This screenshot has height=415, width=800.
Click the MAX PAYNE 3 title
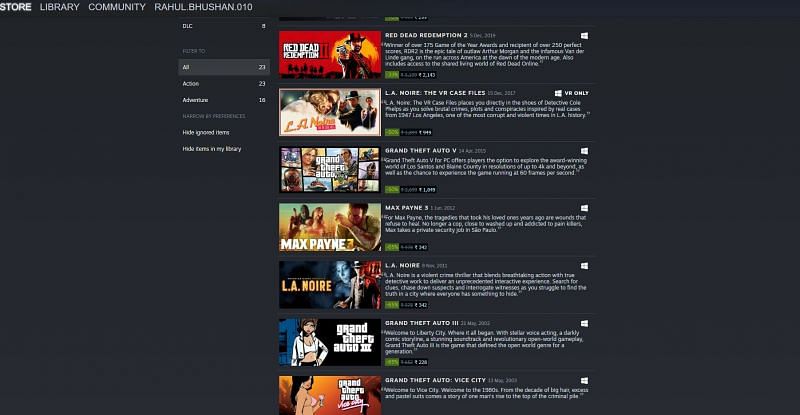point(407,208)
